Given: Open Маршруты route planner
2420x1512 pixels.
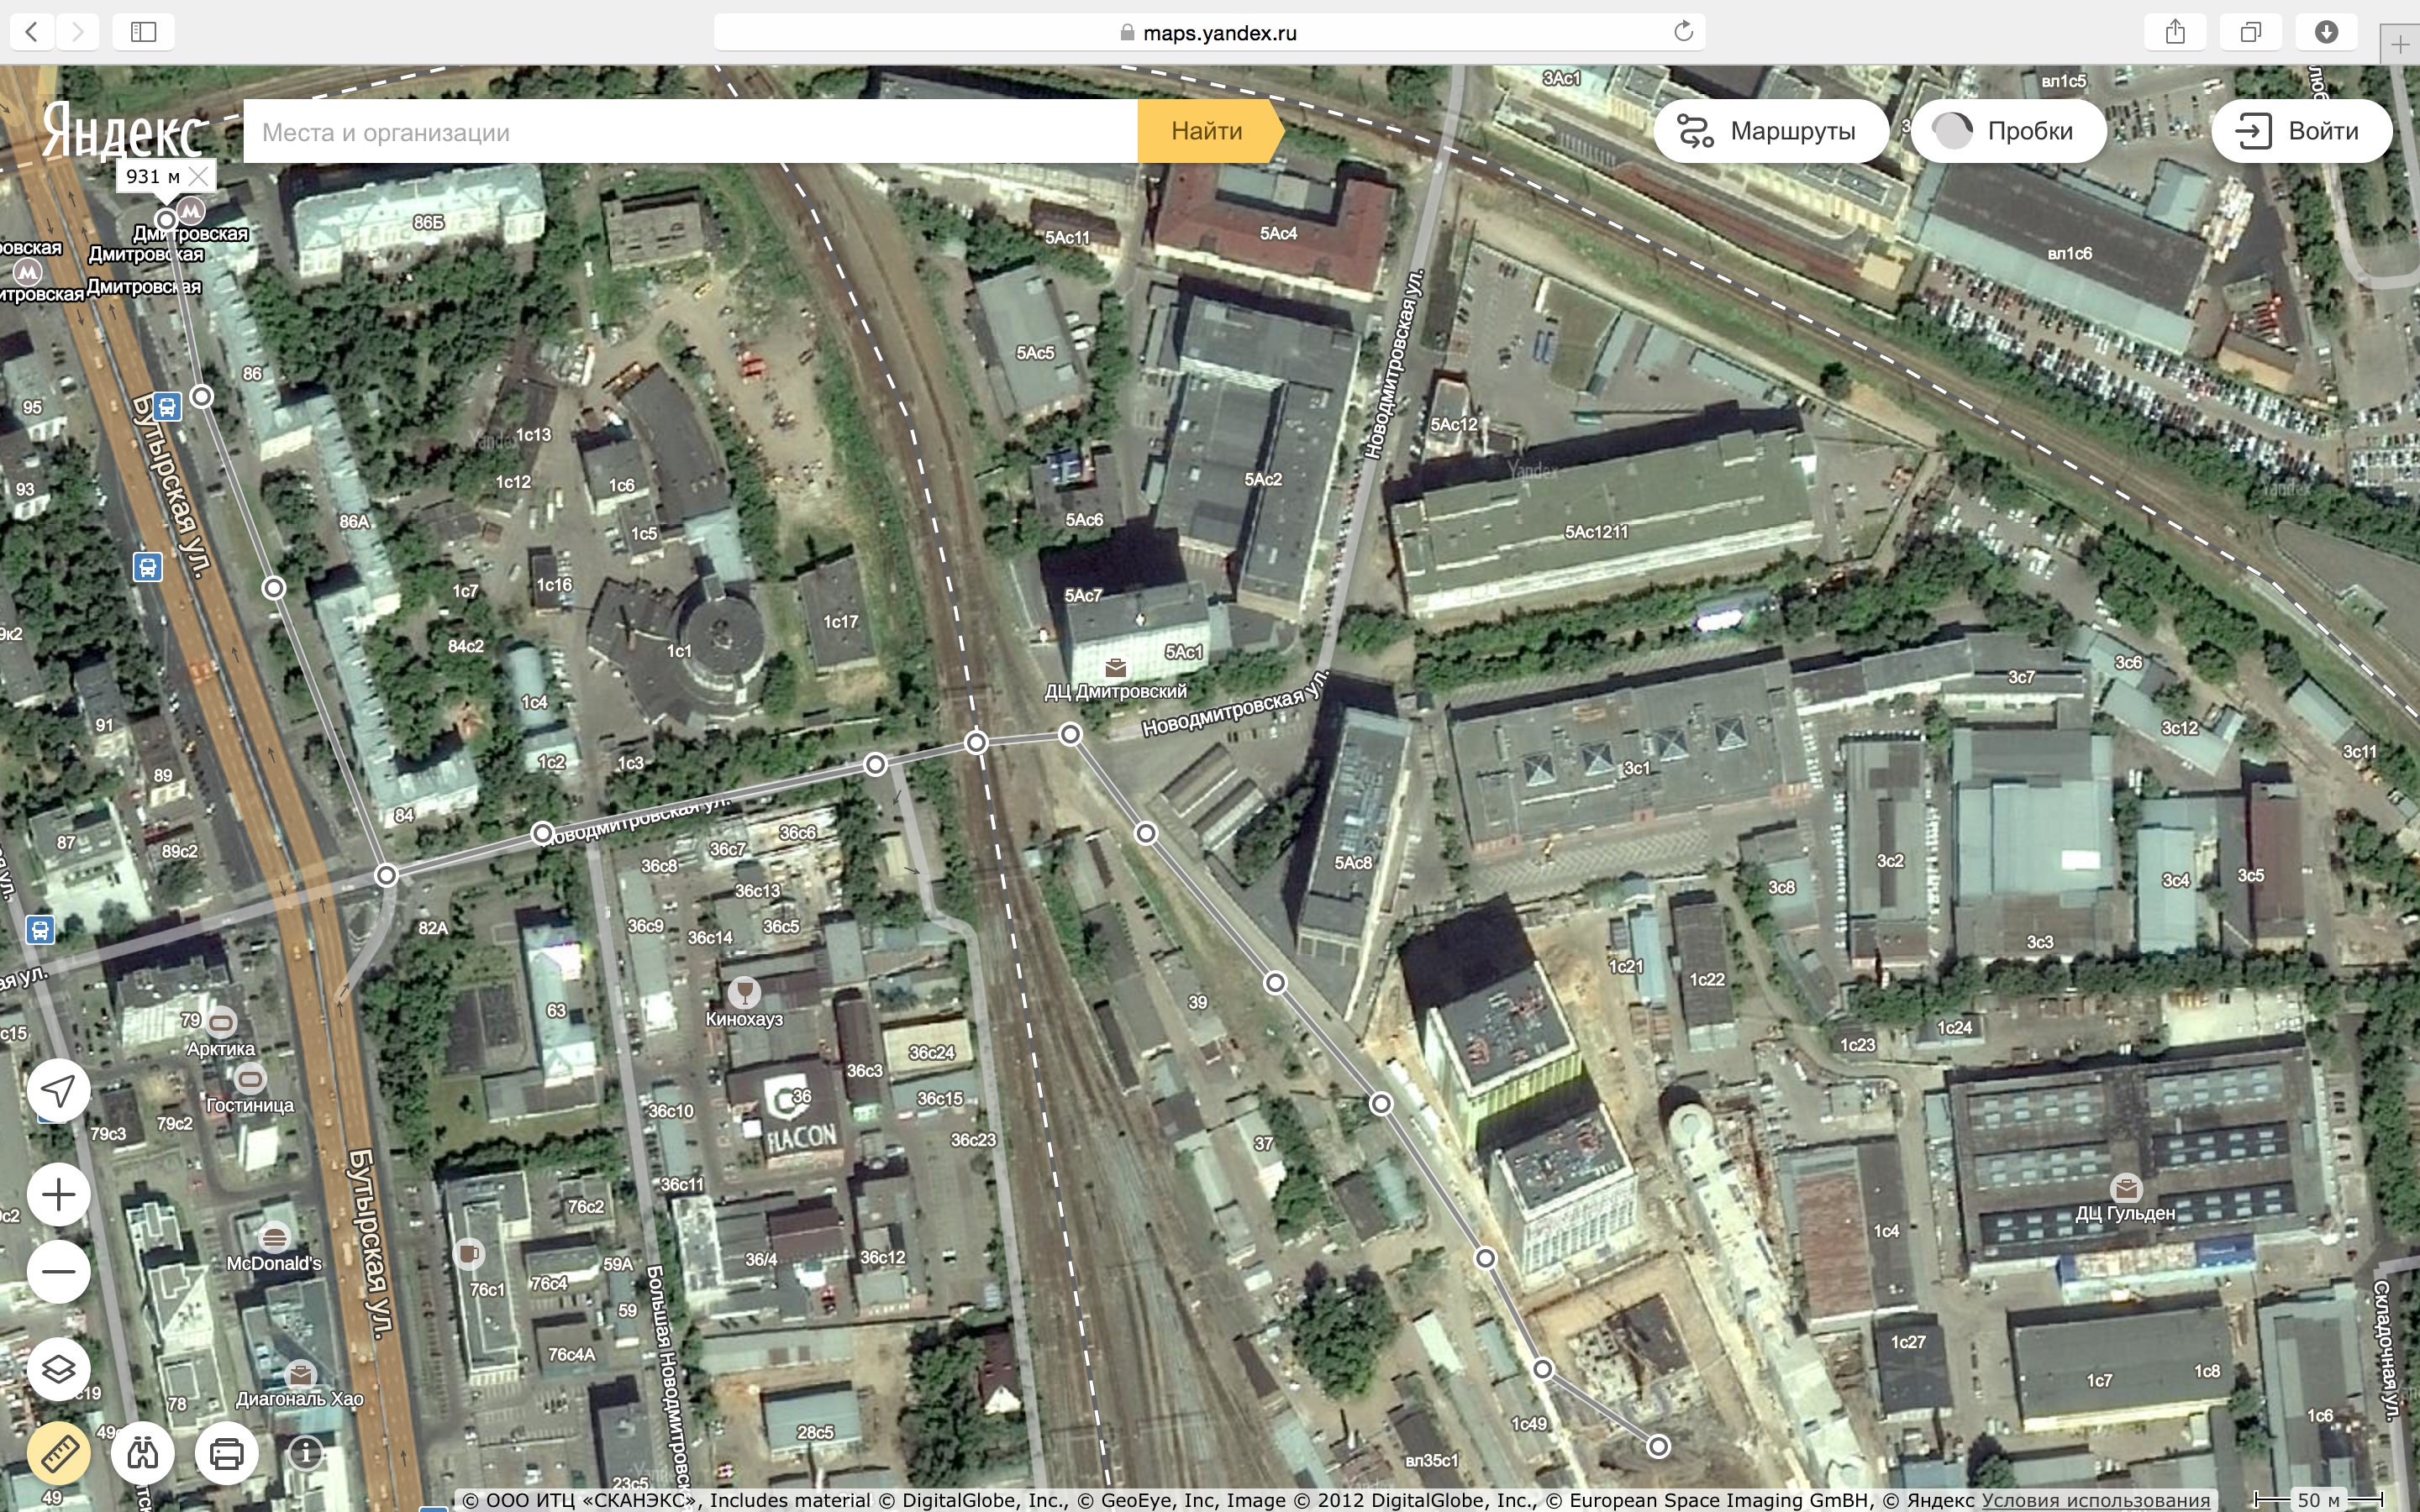Looking at the screenshot, I should click(x=1770, y=131).
